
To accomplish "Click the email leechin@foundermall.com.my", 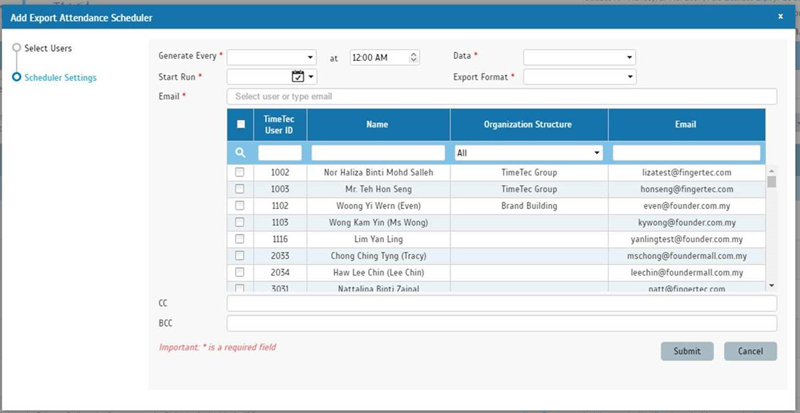I will coord(687,272).
